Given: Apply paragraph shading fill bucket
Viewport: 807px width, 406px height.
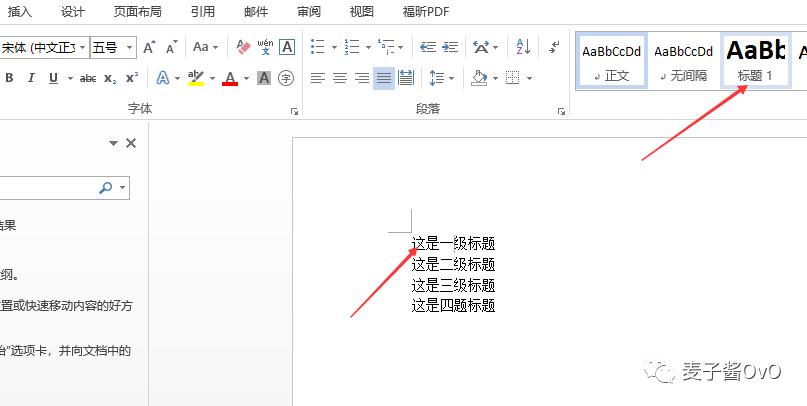Looking at the screenshot, I should tap(479, 78).
